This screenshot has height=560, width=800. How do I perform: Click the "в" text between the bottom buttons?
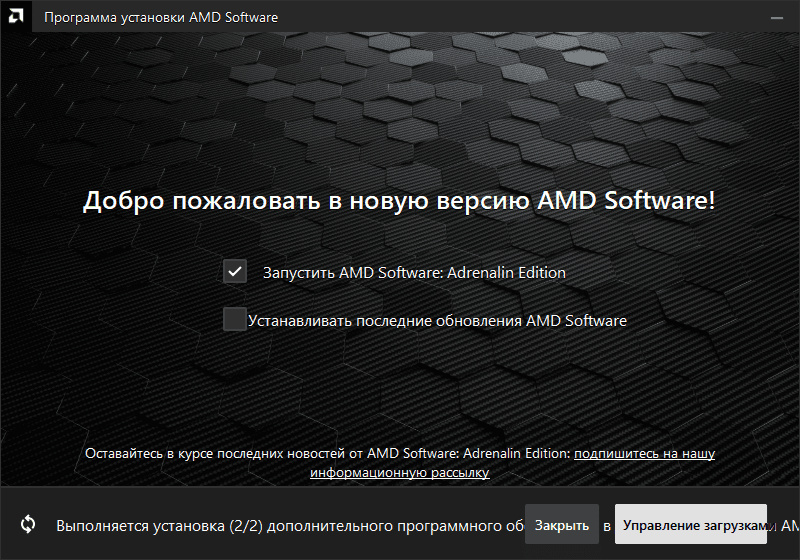(x=607, y=525)
